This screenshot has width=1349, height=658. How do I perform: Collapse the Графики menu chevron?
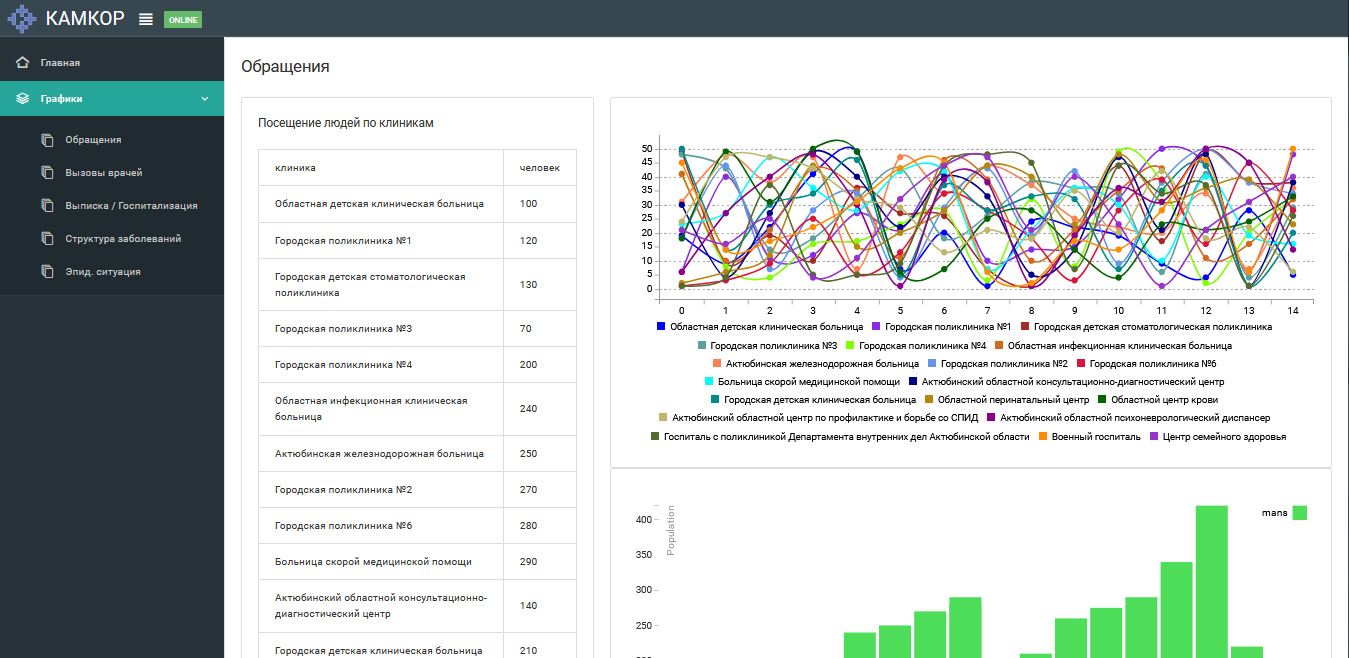204,99
